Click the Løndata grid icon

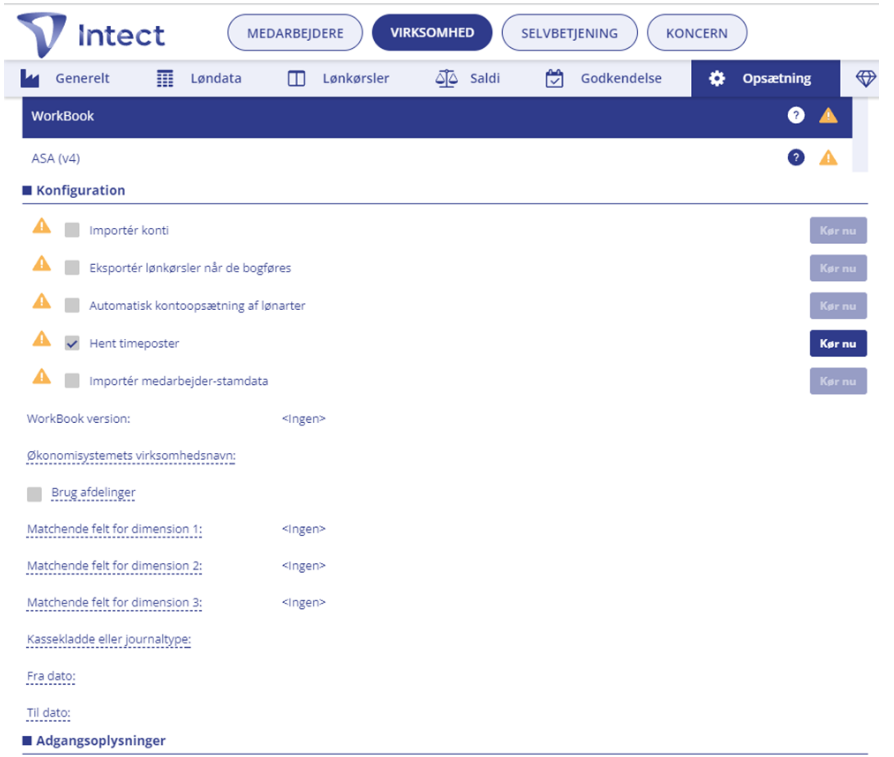(165, 79)
